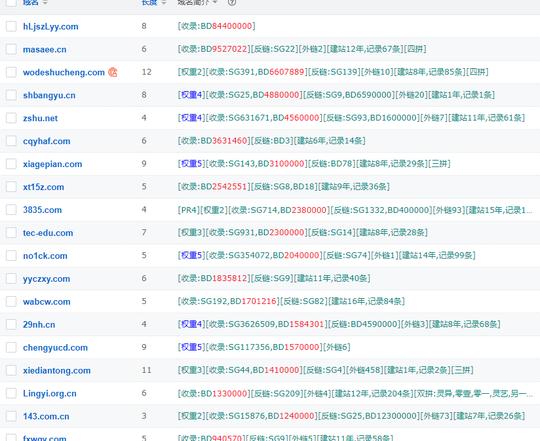Tick the checkbox for hljszlyy.com
This screenshot has width=540, height=441.
click(x=11, y=26)
